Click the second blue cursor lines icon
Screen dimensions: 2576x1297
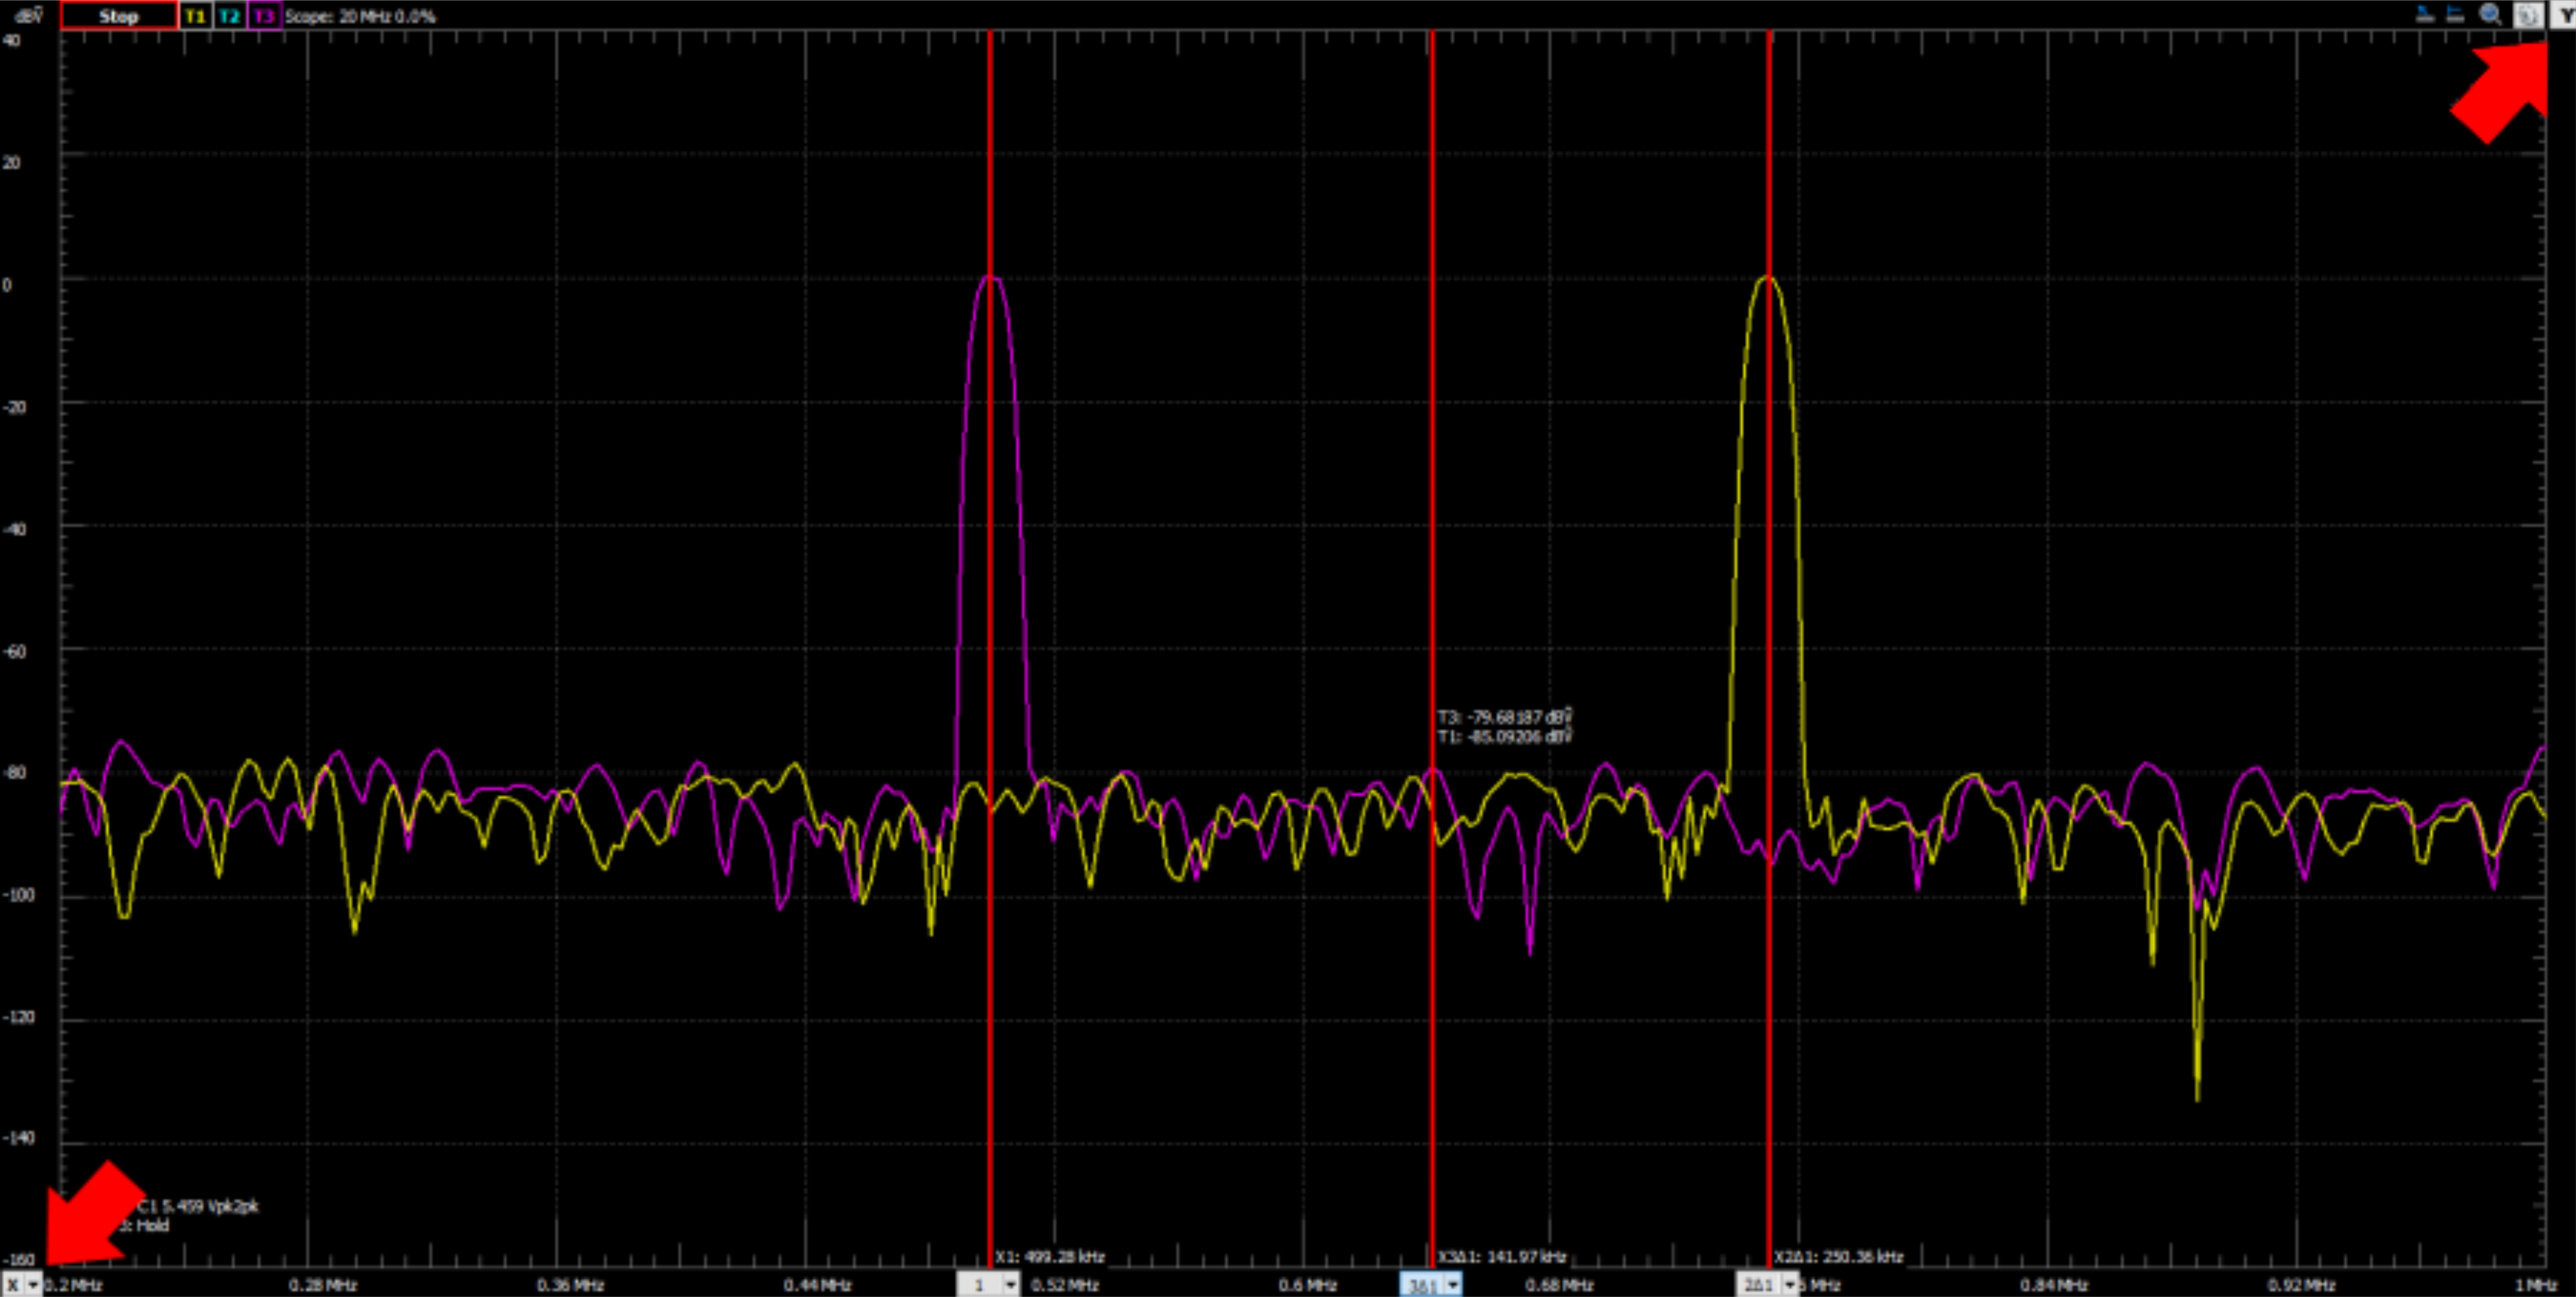(2455, 15)
